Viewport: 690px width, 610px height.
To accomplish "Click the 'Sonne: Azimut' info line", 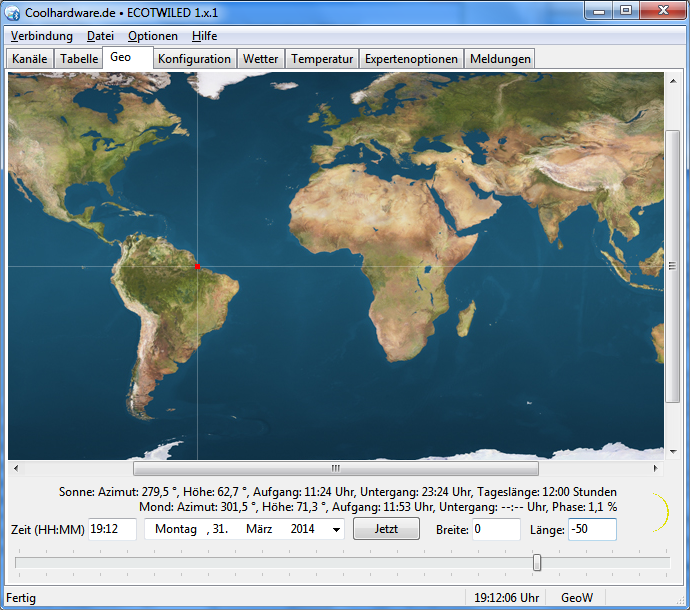I will [x=338, y=492].
